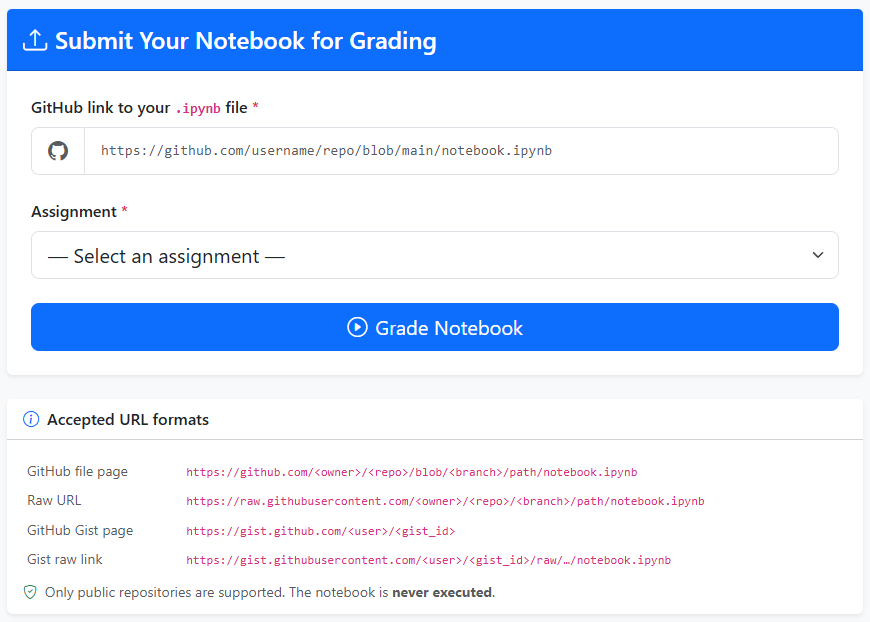Click the Grade Notebook button
Viewport: 870px width, 622px height.
tap(434, 327)
